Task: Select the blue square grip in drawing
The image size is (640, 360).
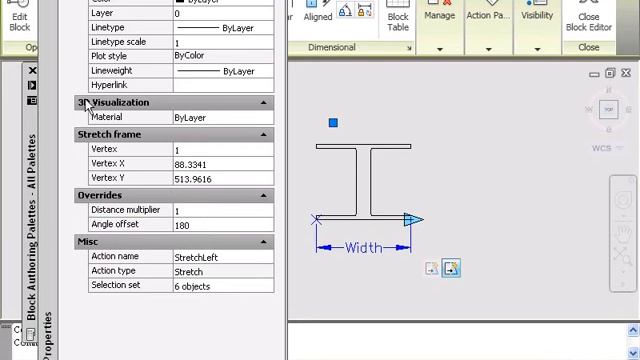Action: pyautogui.click(x=333, y=123)
